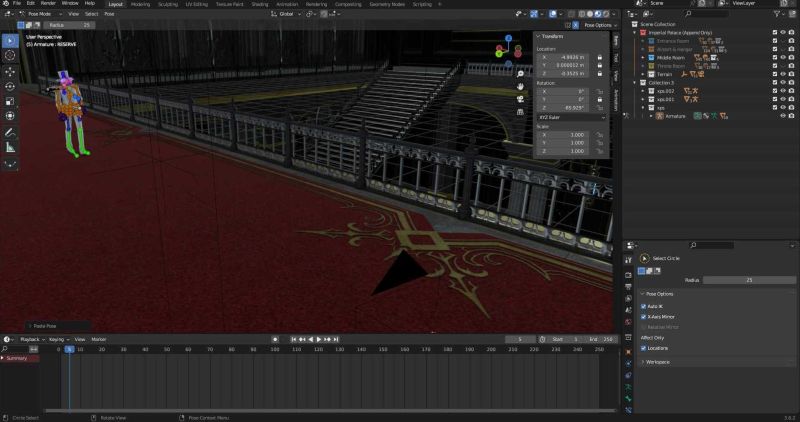Collapse Imperial Palace collection in outliner
This screenshot has height=422, width=800.
point(635,33)
